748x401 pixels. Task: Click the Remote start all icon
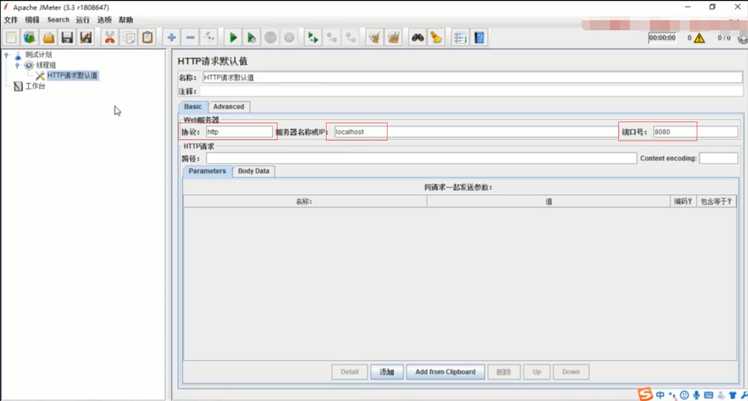(x=313, y=37)
